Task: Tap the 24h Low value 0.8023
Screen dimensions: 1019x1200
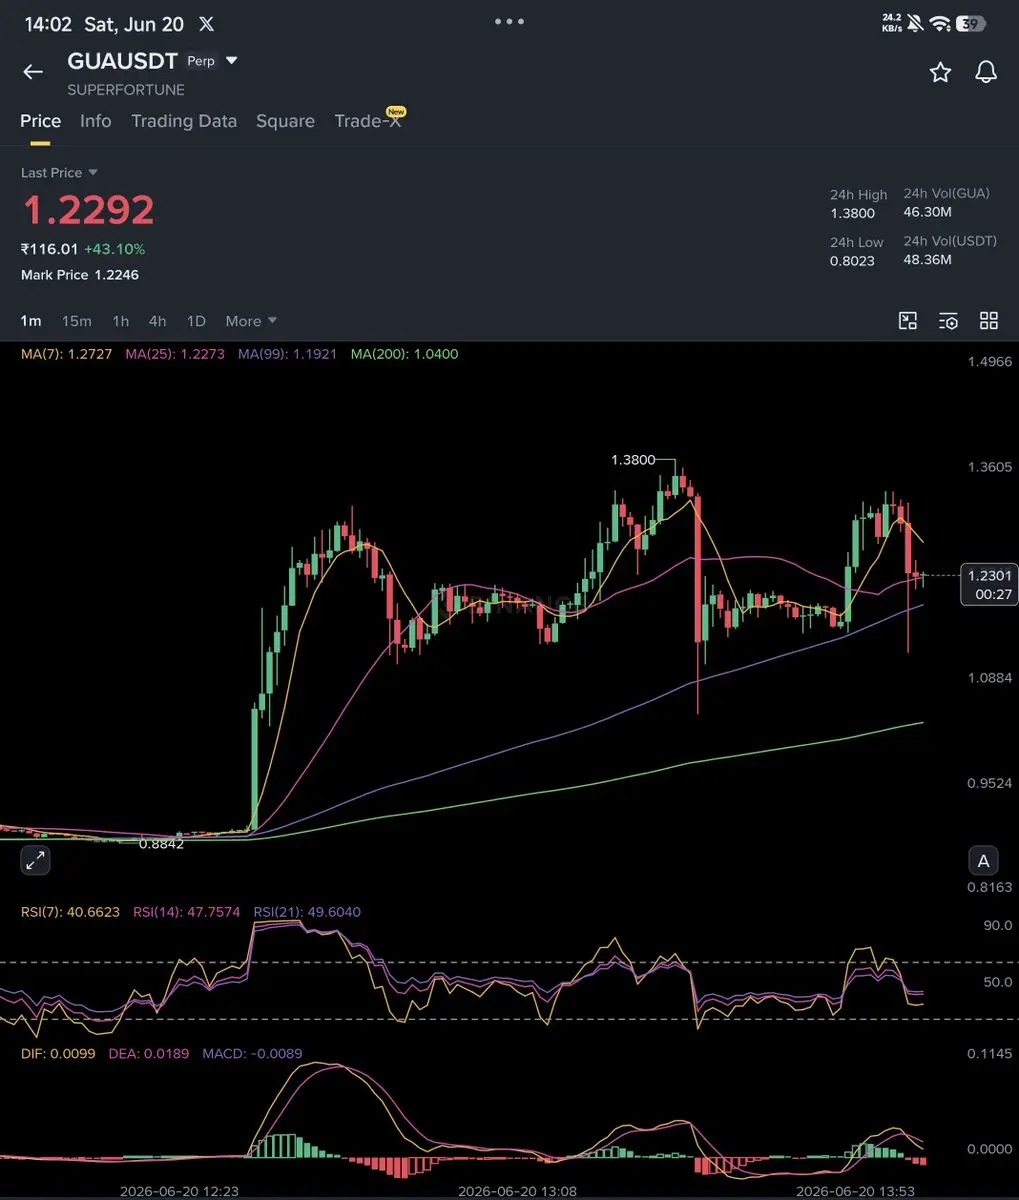Action: coord(852,261)
